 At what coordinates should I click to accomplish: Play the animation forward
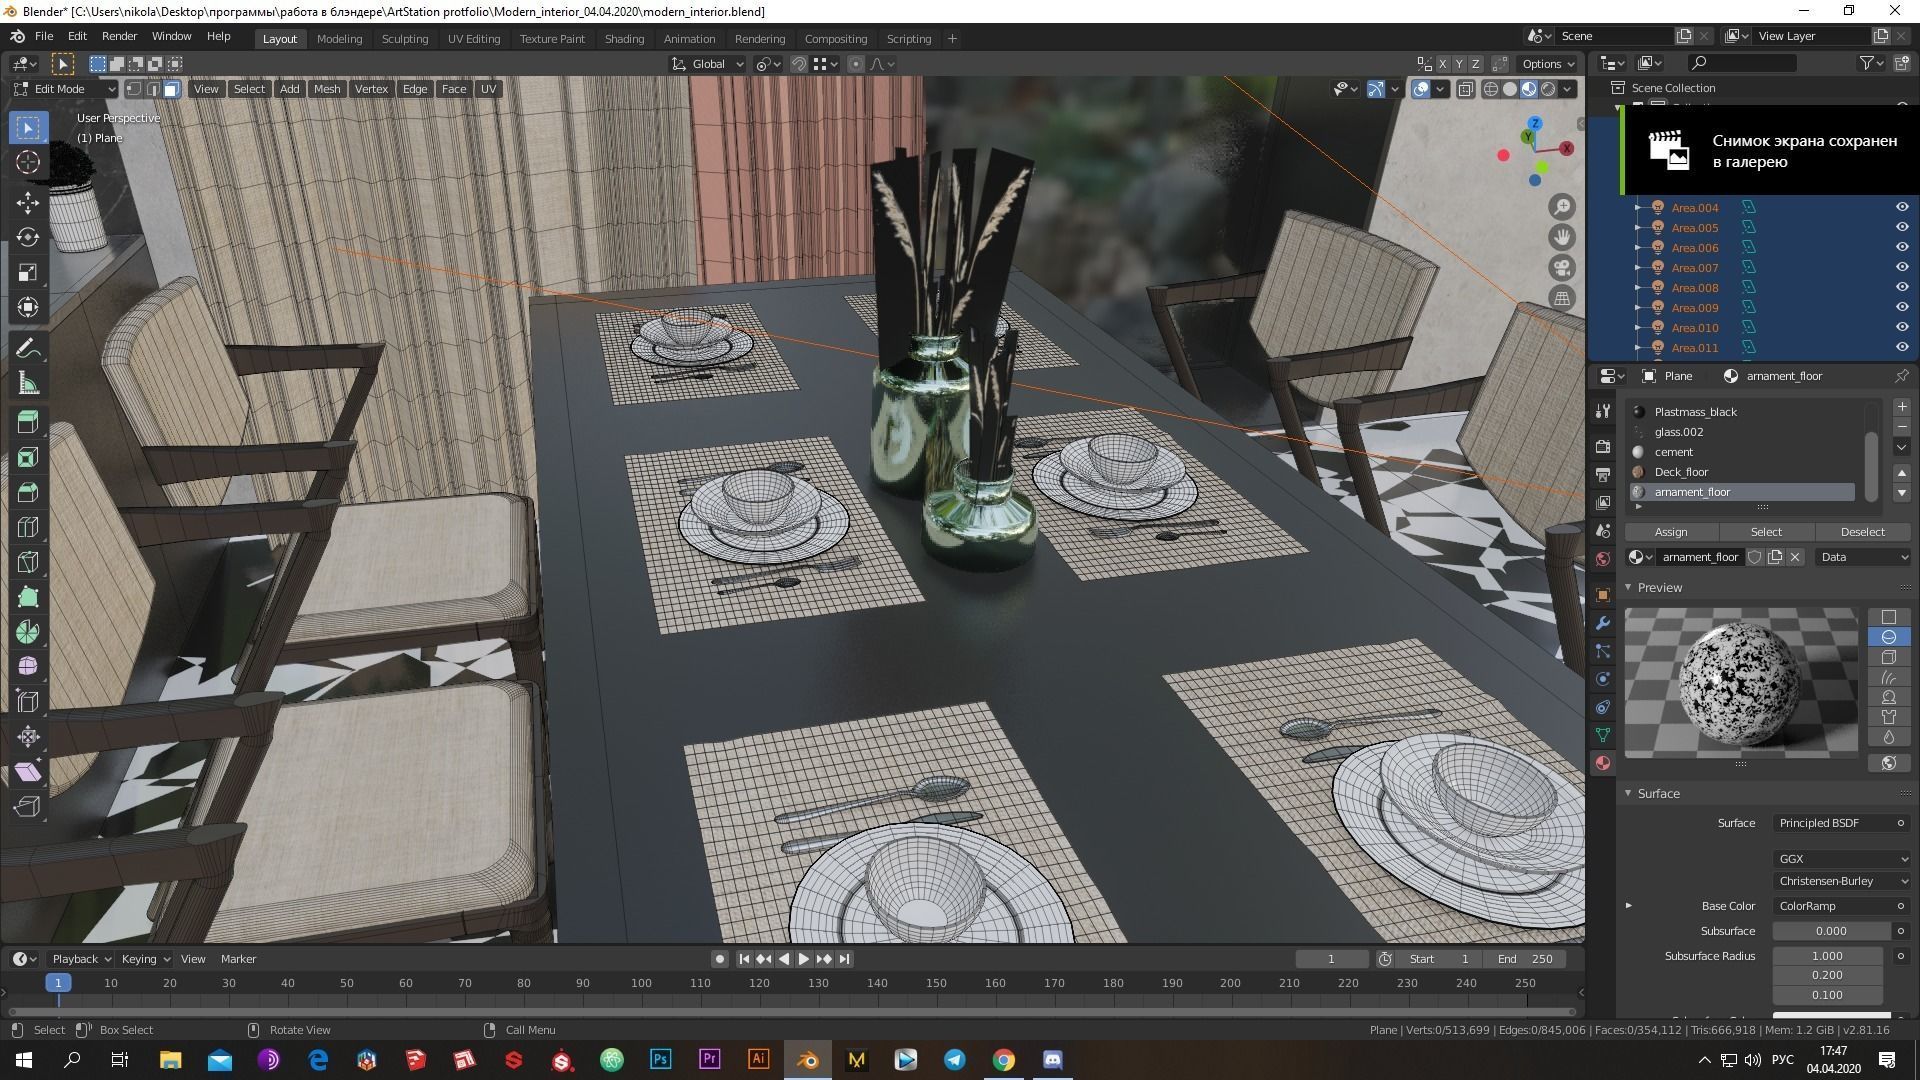coord(803,959)
